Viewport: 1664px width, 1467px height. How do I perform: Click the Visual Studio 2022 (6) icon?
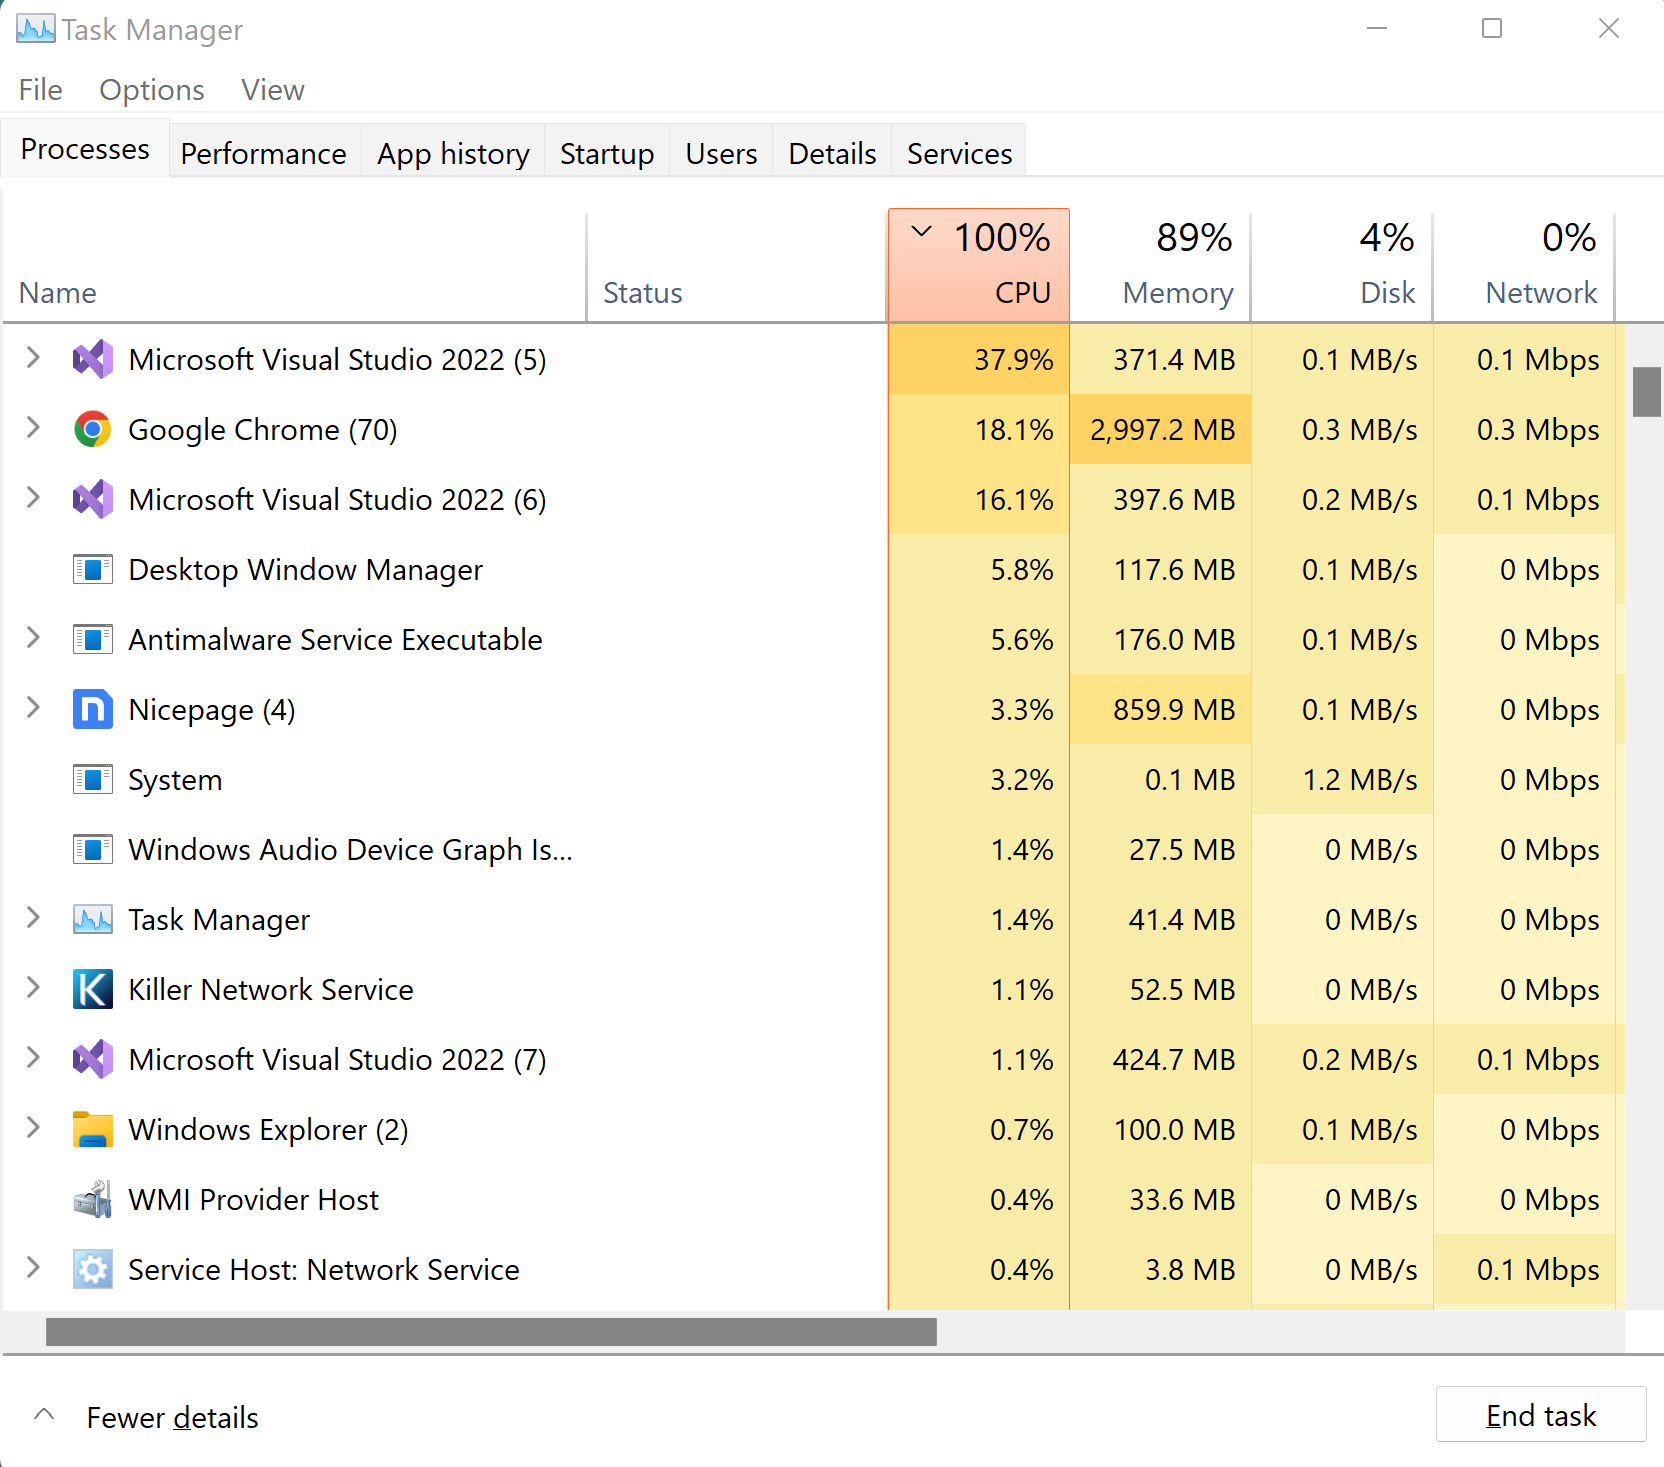[93, 499]
